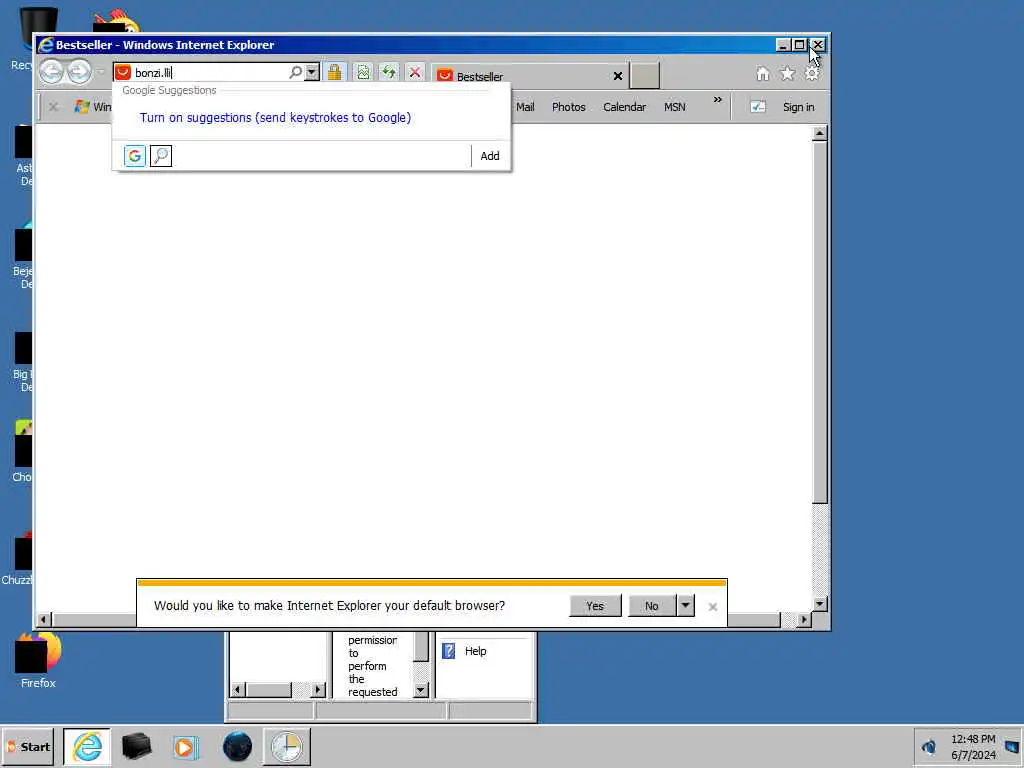Image resolution: width=1024 pixels, height=768 pixels.
Task: Click Help text in the background window
Action: click(x=475, y=651)
